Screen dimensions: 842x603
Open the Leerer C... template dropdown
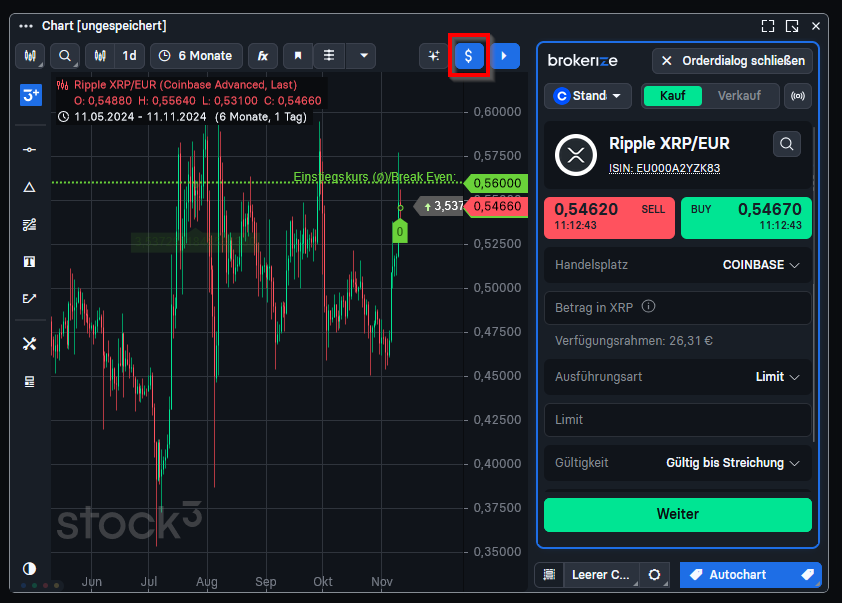pos(601,575)
